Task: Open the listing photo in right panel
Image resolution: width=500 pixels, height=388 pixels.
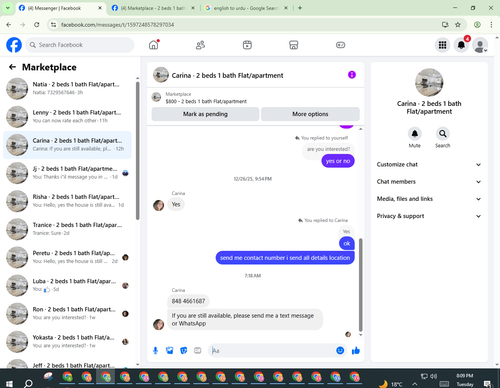Action: point(429,82)
